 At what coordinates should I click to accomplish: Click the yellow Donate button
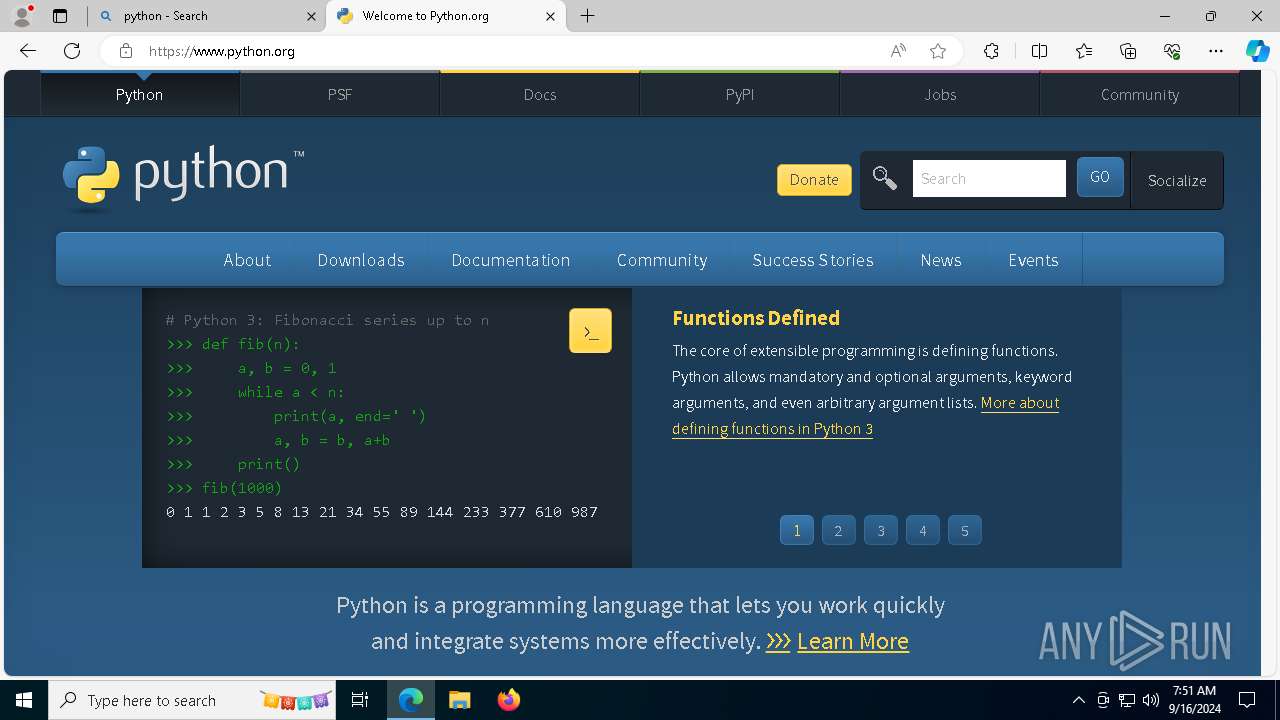click(814, 180)
